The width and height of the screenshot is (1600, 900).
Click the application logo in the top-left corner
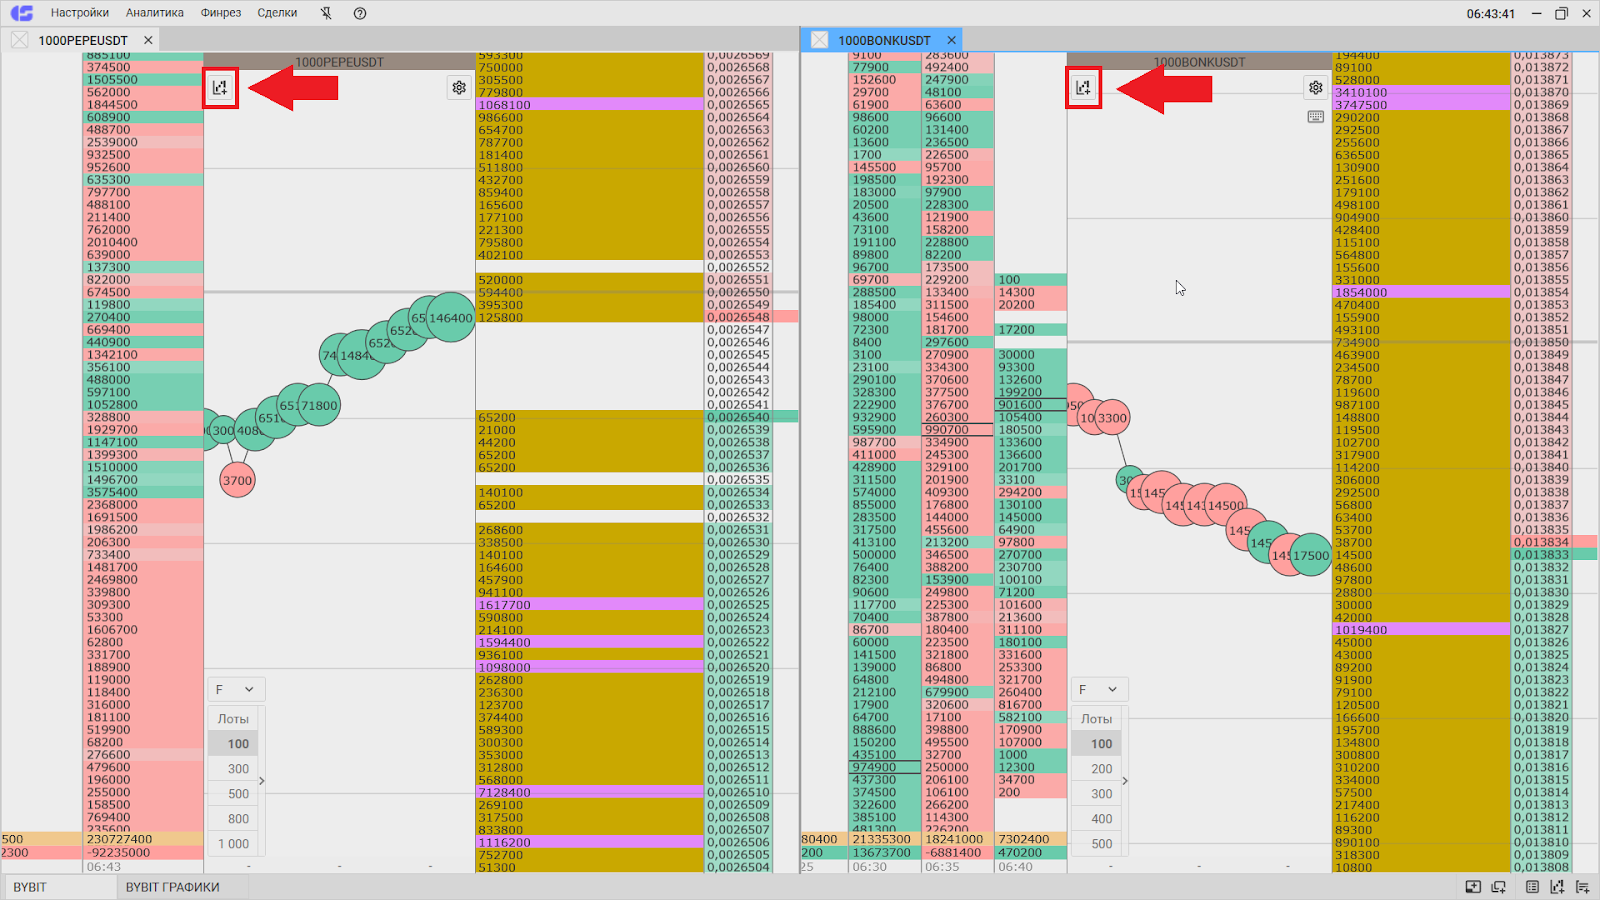(x=21, y=13)
